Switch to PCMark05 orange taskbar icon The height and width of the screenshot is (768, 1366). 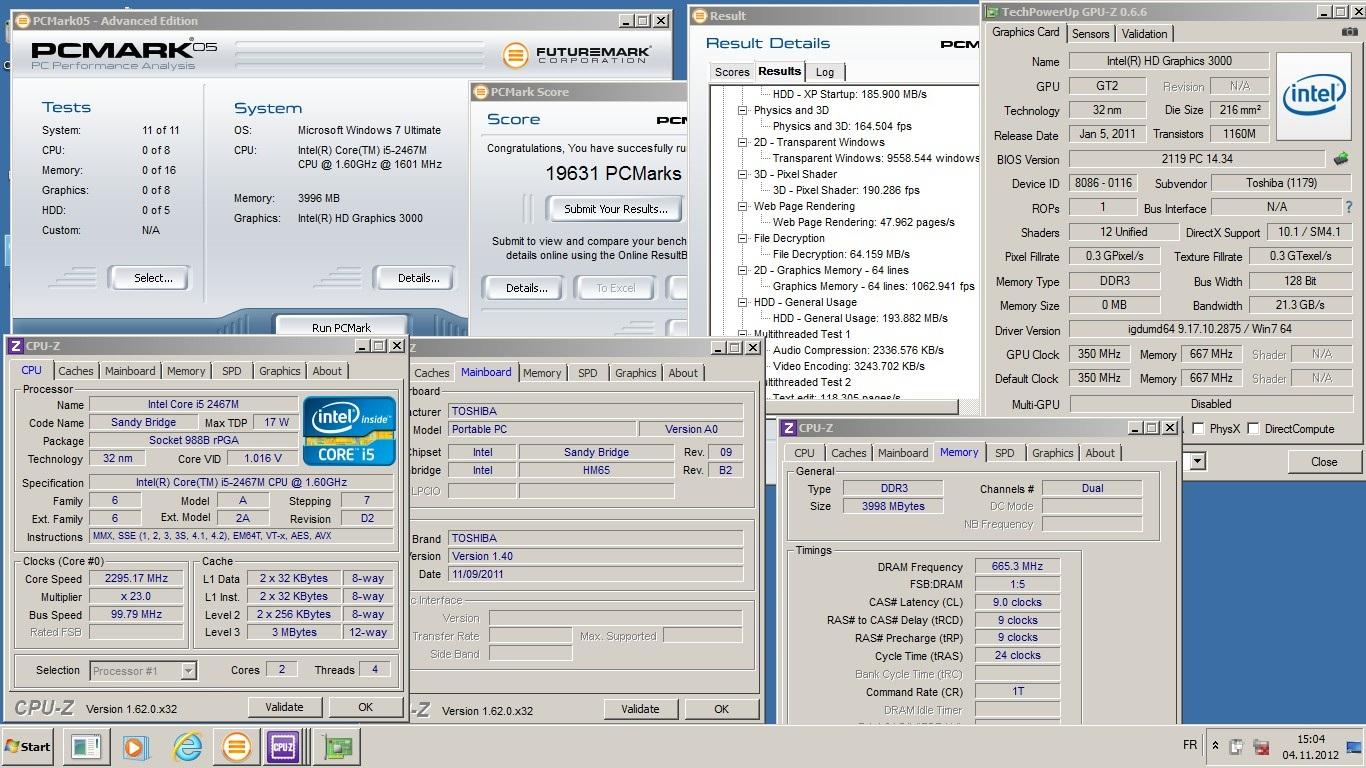[x=237, y=746]
